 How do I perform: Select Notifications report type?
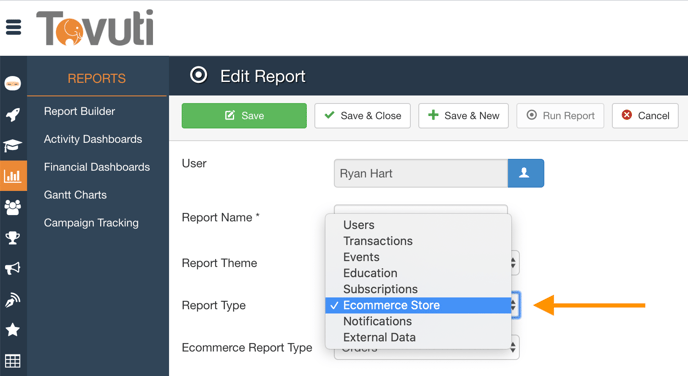[418, 321]
